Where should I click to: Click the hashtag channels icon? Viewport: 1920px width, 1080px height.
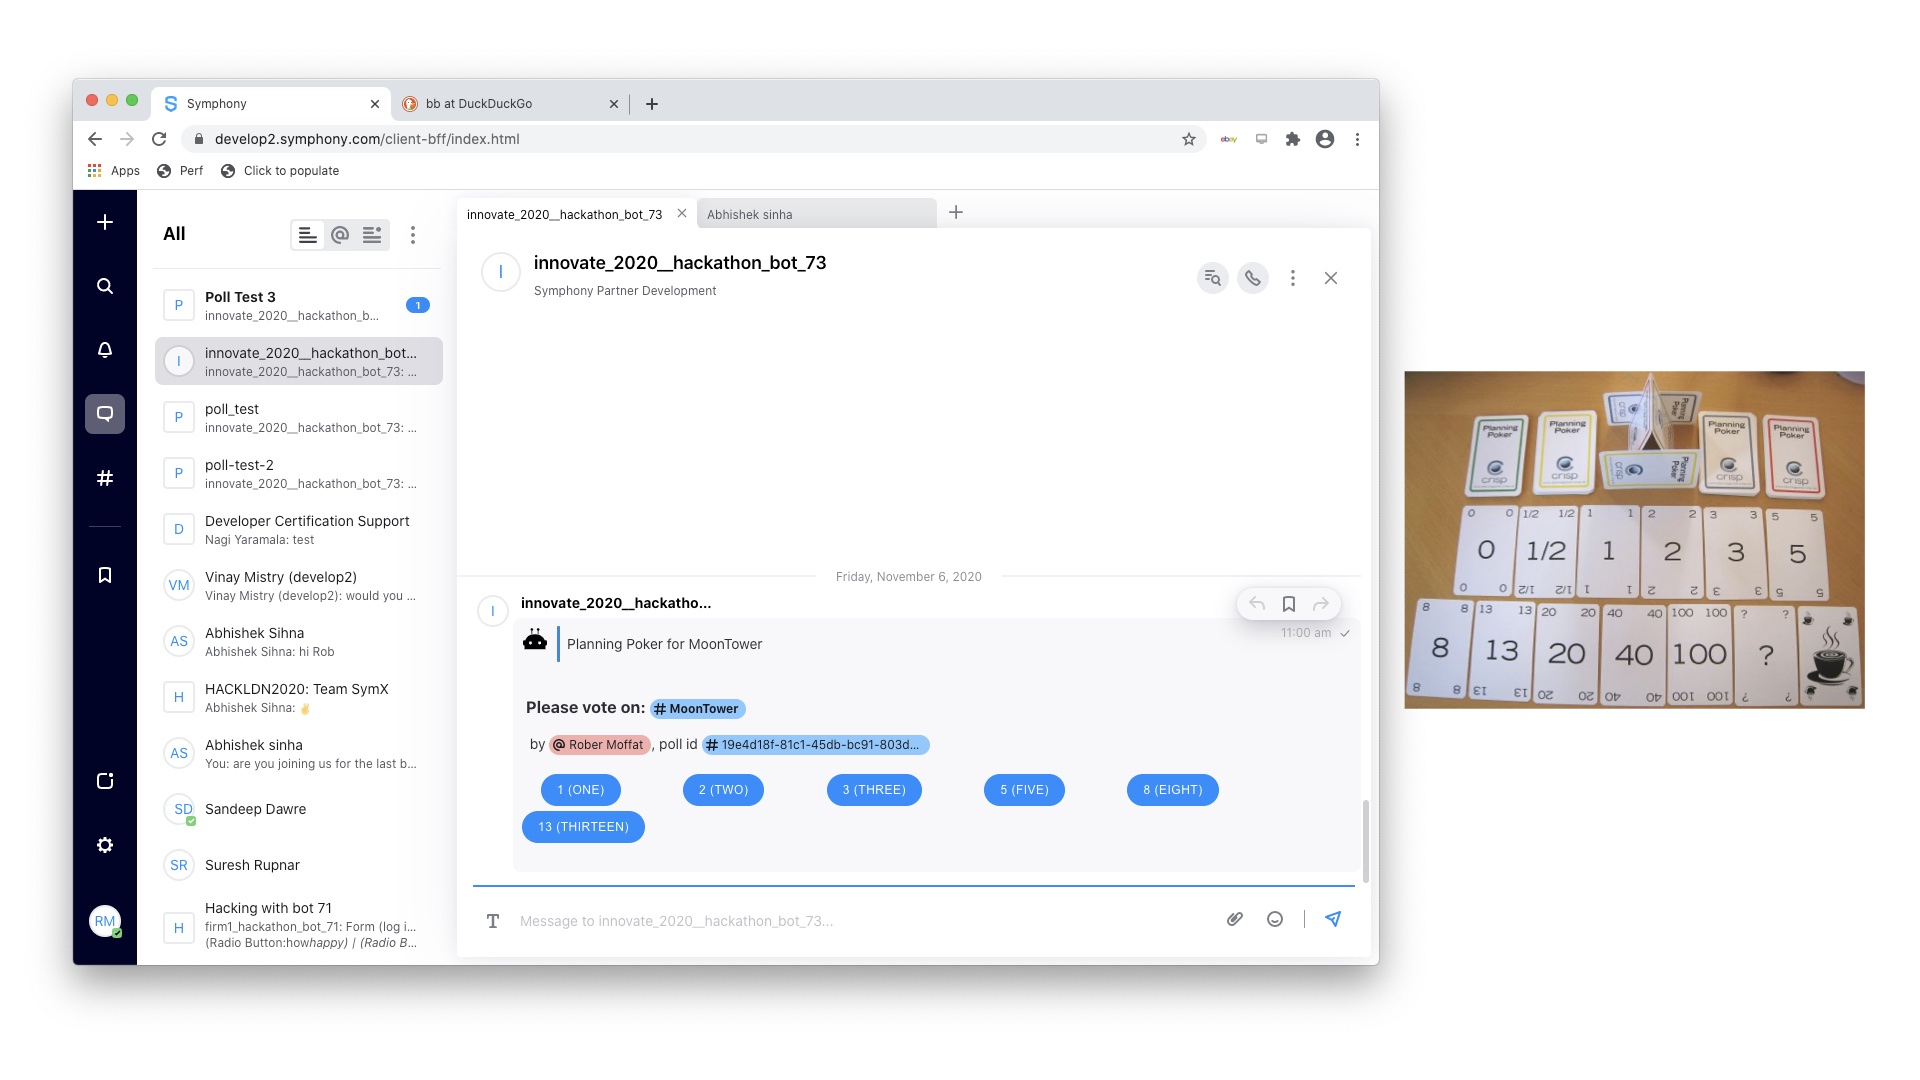(x=107, y=479)
